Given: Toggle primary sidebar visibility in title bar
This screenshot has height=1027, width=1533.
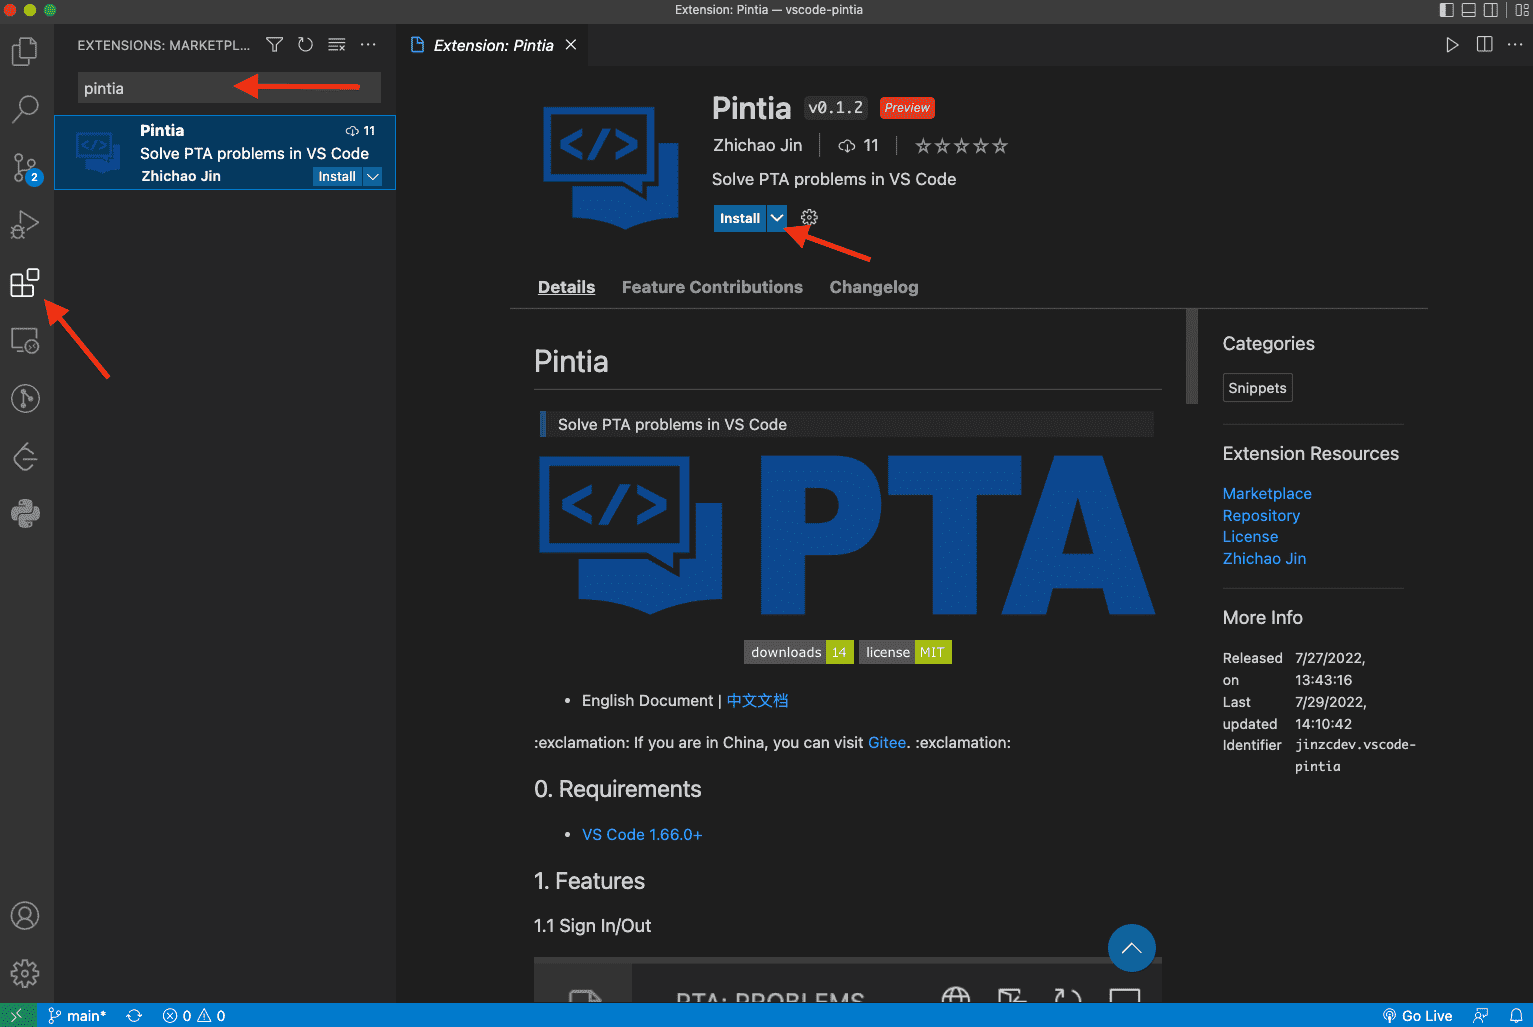Looking at the screenshot, I should pos(1446,10).
